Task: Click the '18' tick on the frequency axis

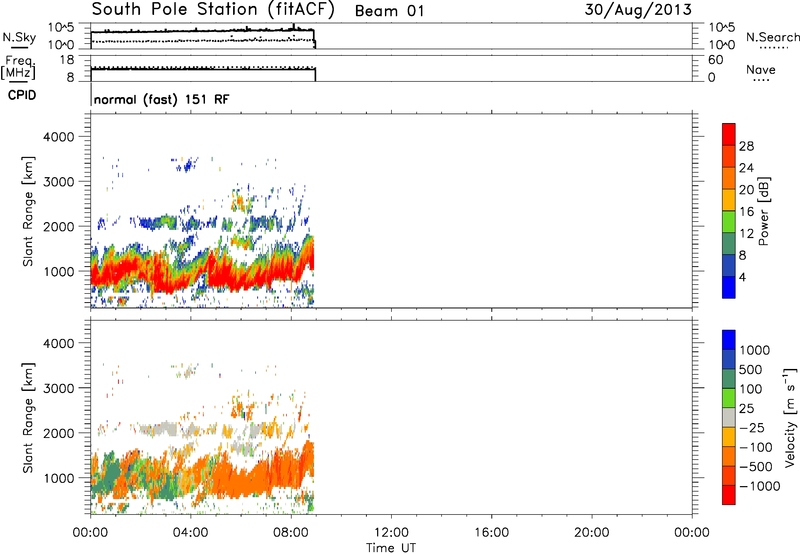Action: [67, 60]
